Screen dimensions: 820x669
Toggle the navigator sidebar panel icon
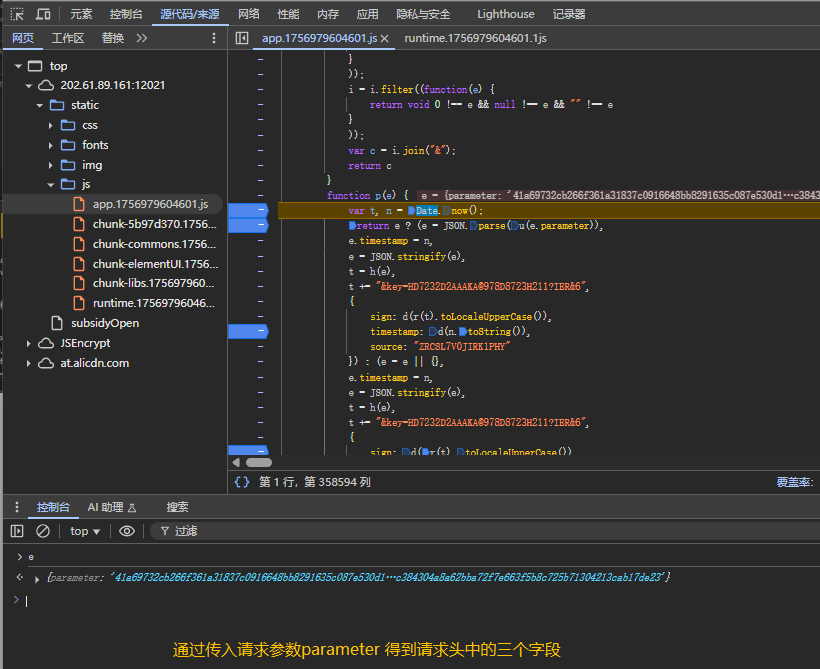coord(241,38)
